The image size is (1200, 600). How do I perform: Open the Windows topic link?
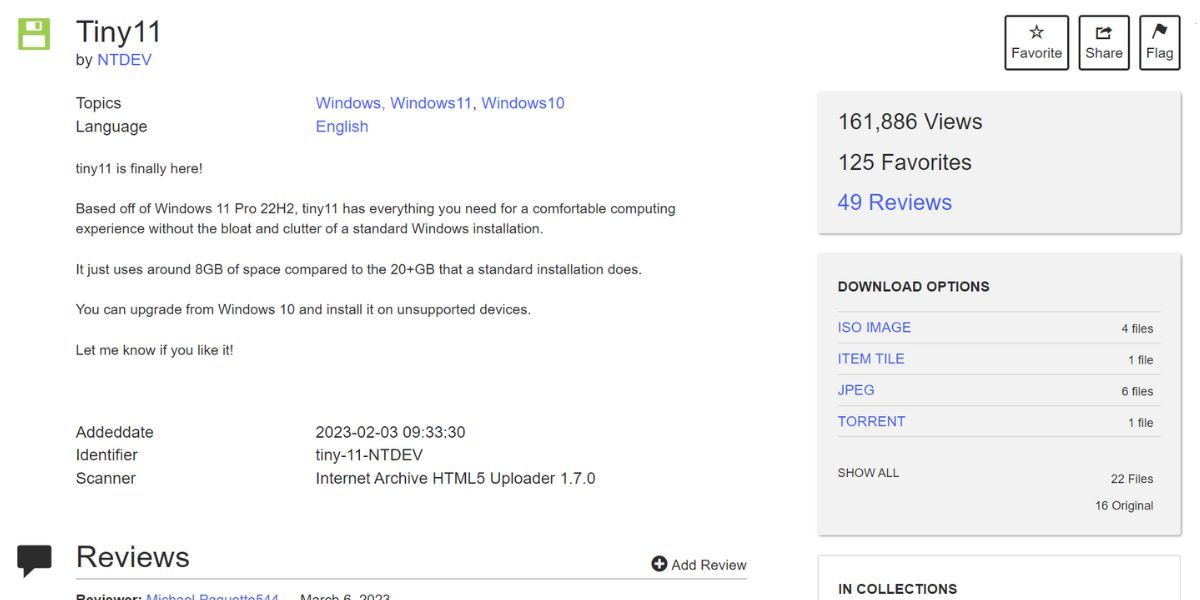(x=348, y=103)
